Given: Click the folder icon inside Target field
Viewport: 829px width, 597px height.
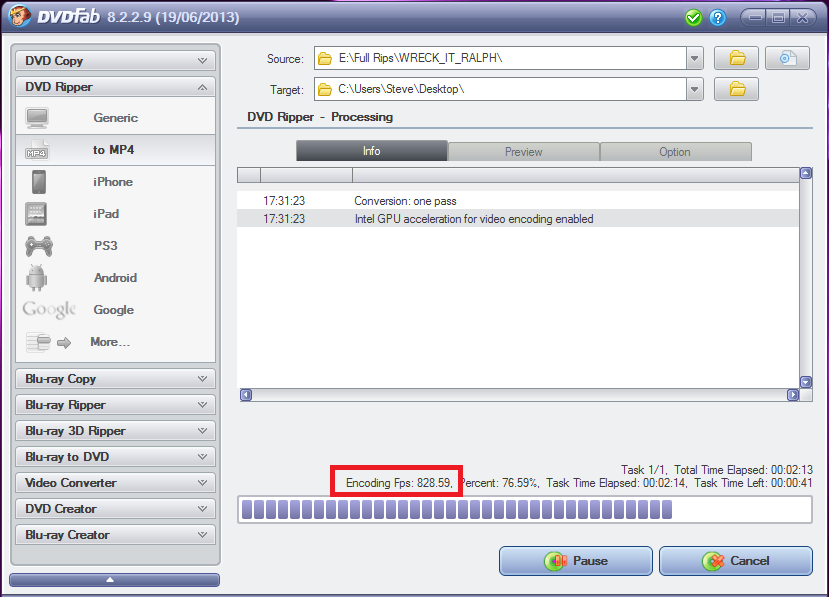Looking at the screenshot, I should pos(325,89).
